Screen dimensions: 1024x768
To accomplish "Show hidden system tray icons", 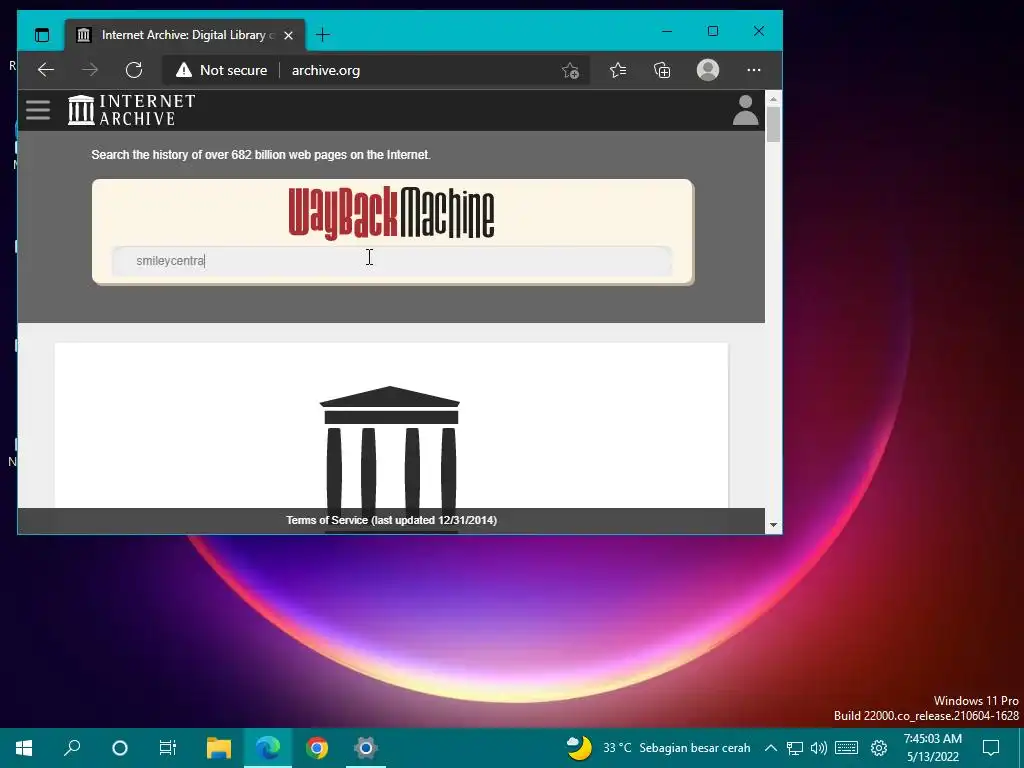I will (x=771, y=748).
